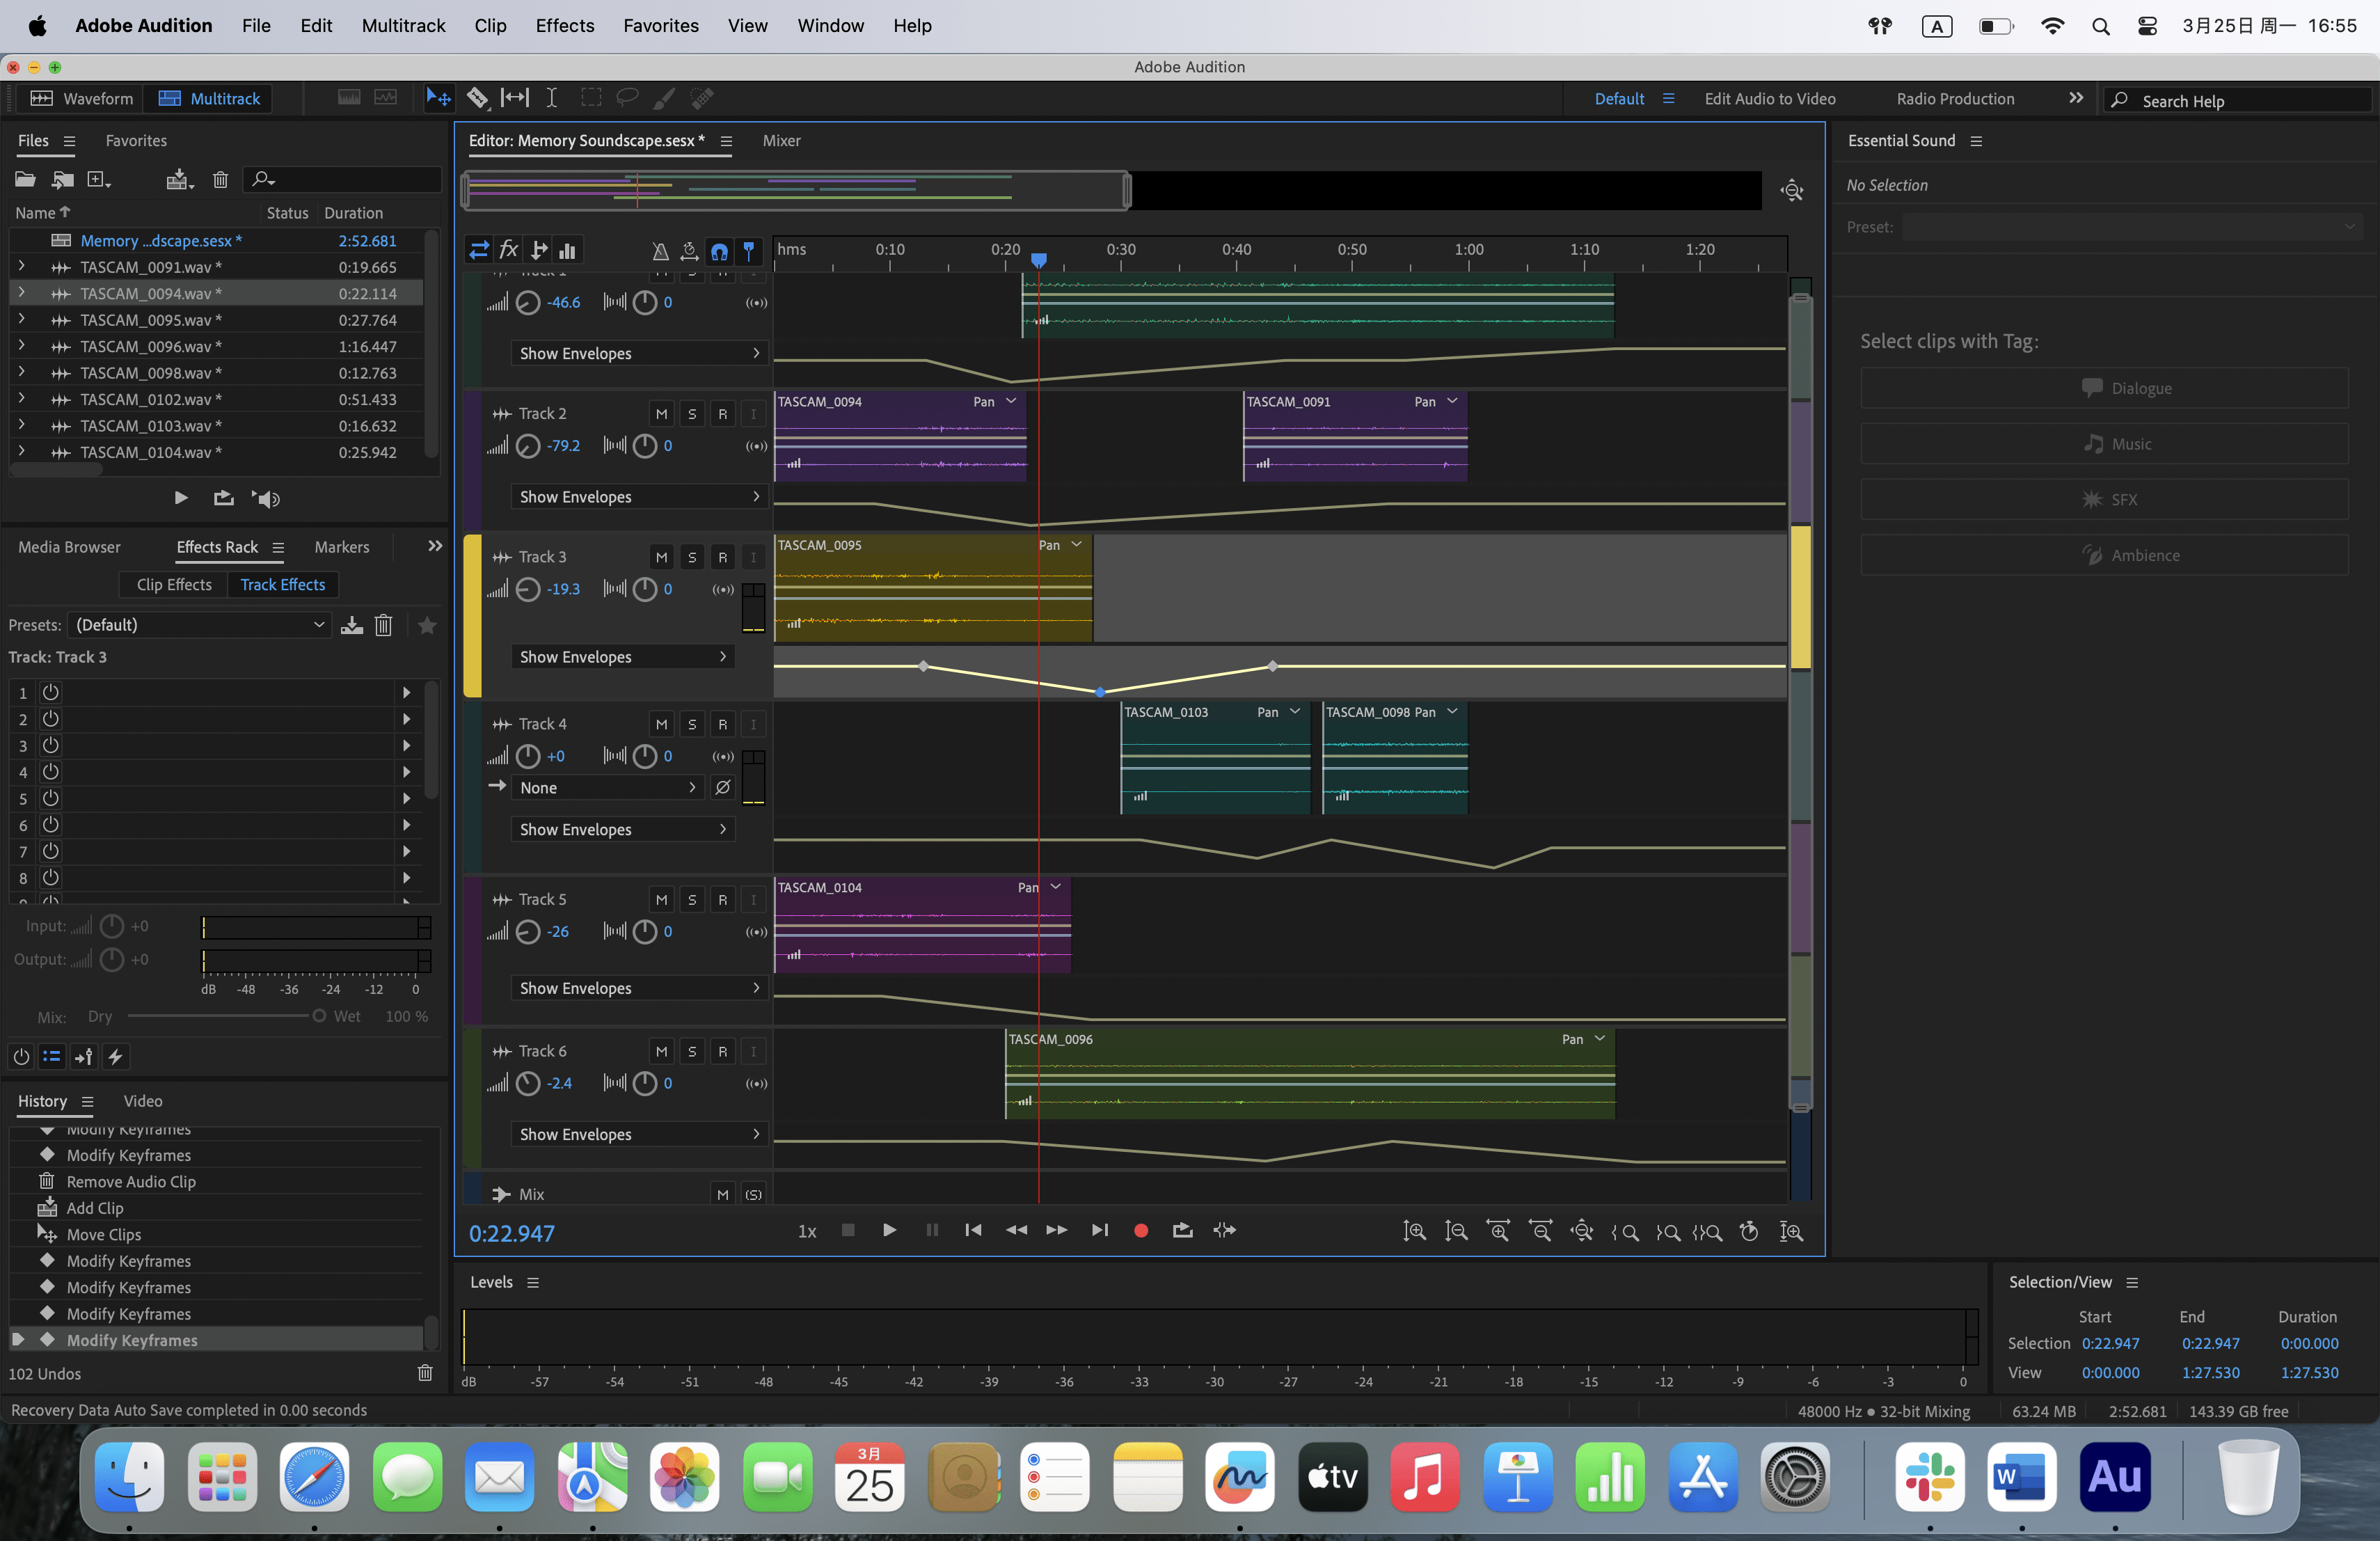Delete selected file with trash icon in Files panel
The height and width of the screenshot is (1541, 2380).
point(220,179)
